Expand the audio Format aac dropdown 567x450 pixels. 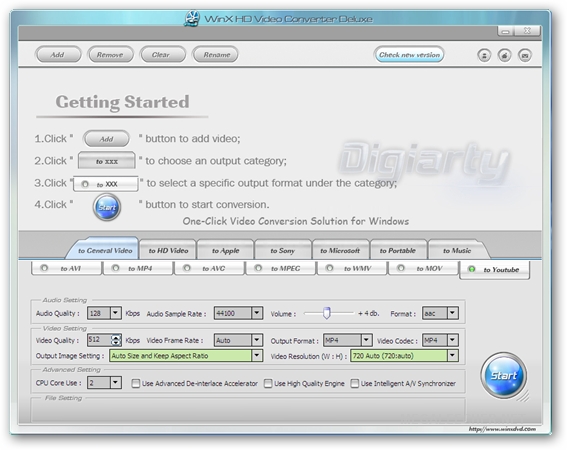453,313
